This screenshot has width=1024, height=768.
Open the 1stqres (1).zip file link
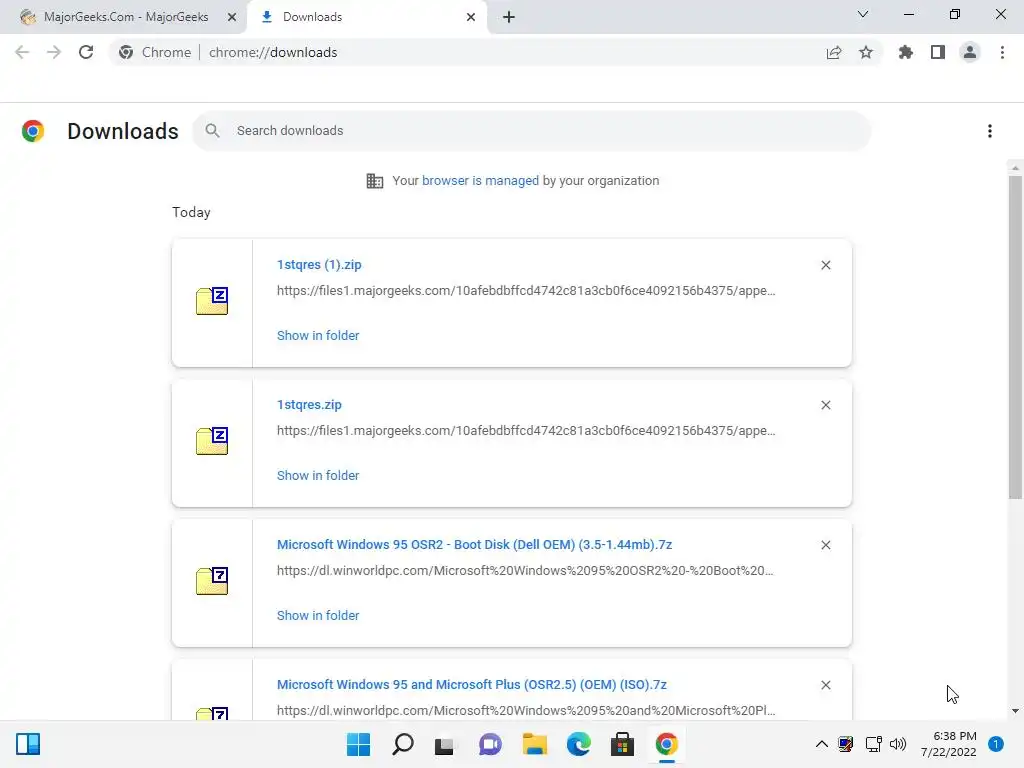pyautogui.click(x=319, y=265)
